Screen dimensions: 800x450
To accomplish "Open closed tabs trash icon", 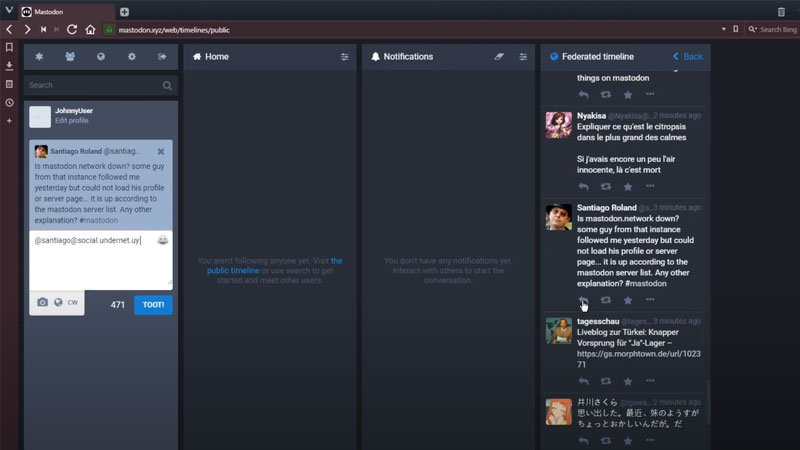I will (x=781, y=12).
